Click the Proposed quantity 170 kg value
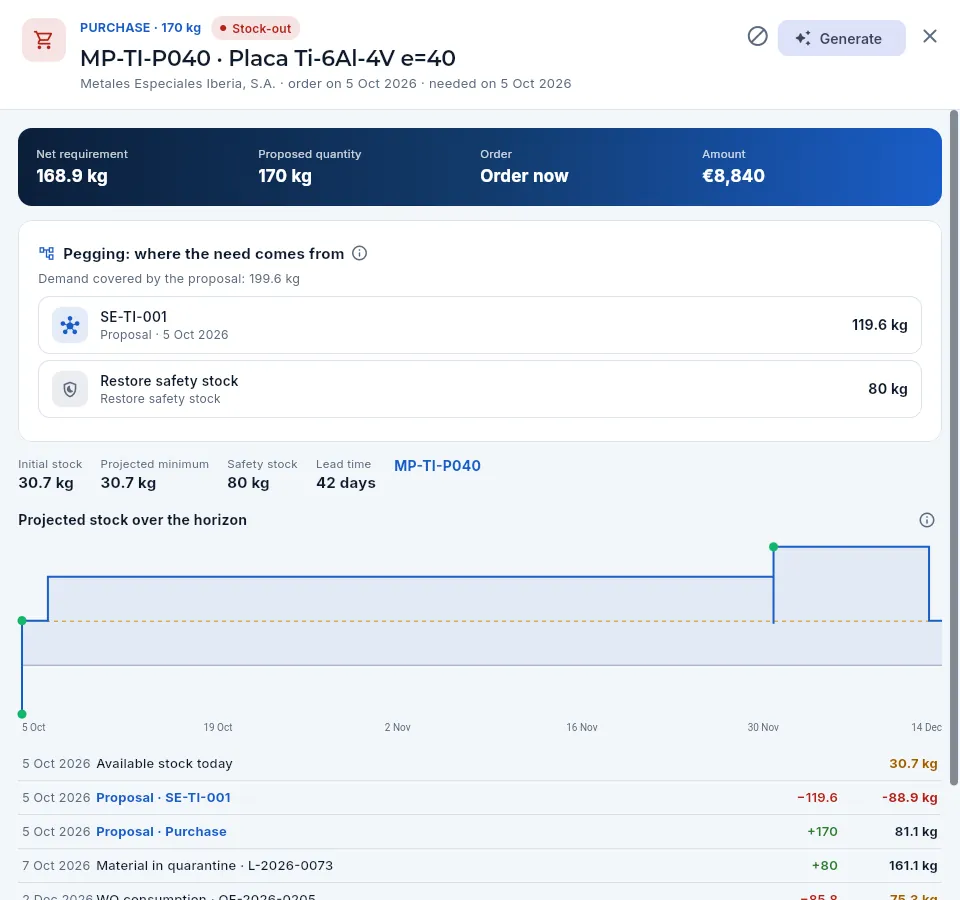960x900 pixels. click(x=285, y=176)
